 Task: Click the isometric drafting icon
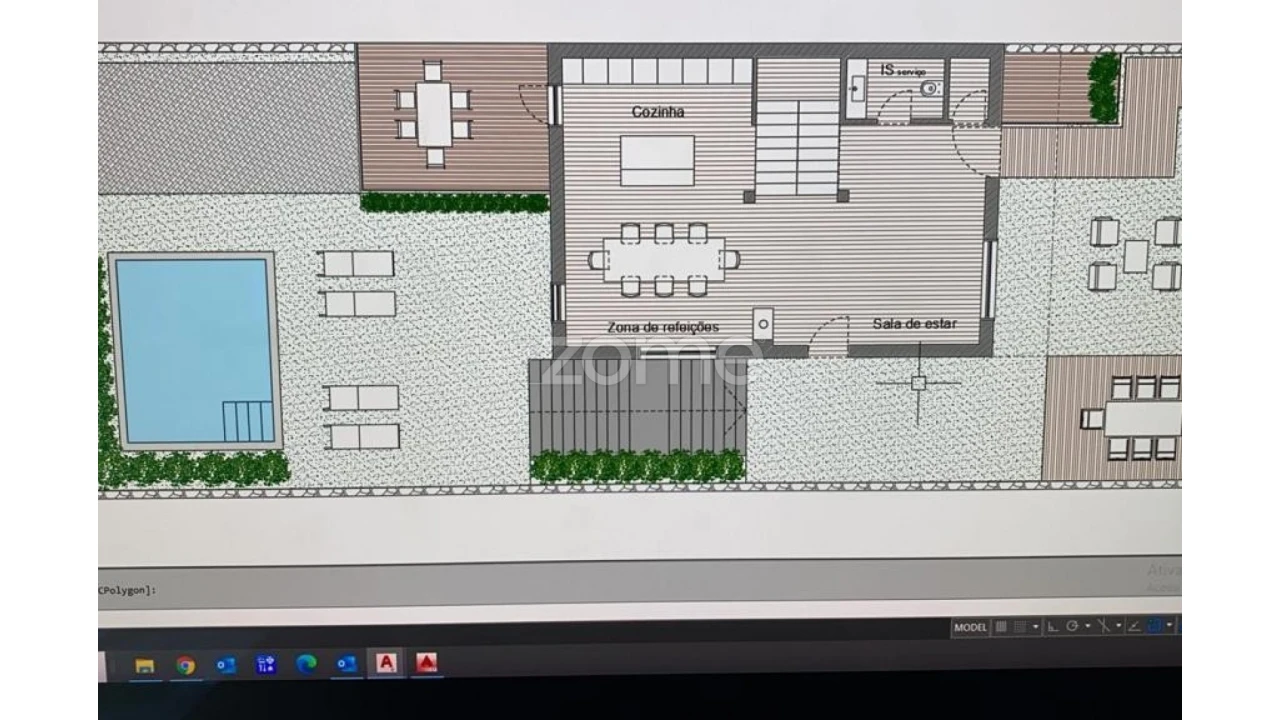tap(1103, 627)
